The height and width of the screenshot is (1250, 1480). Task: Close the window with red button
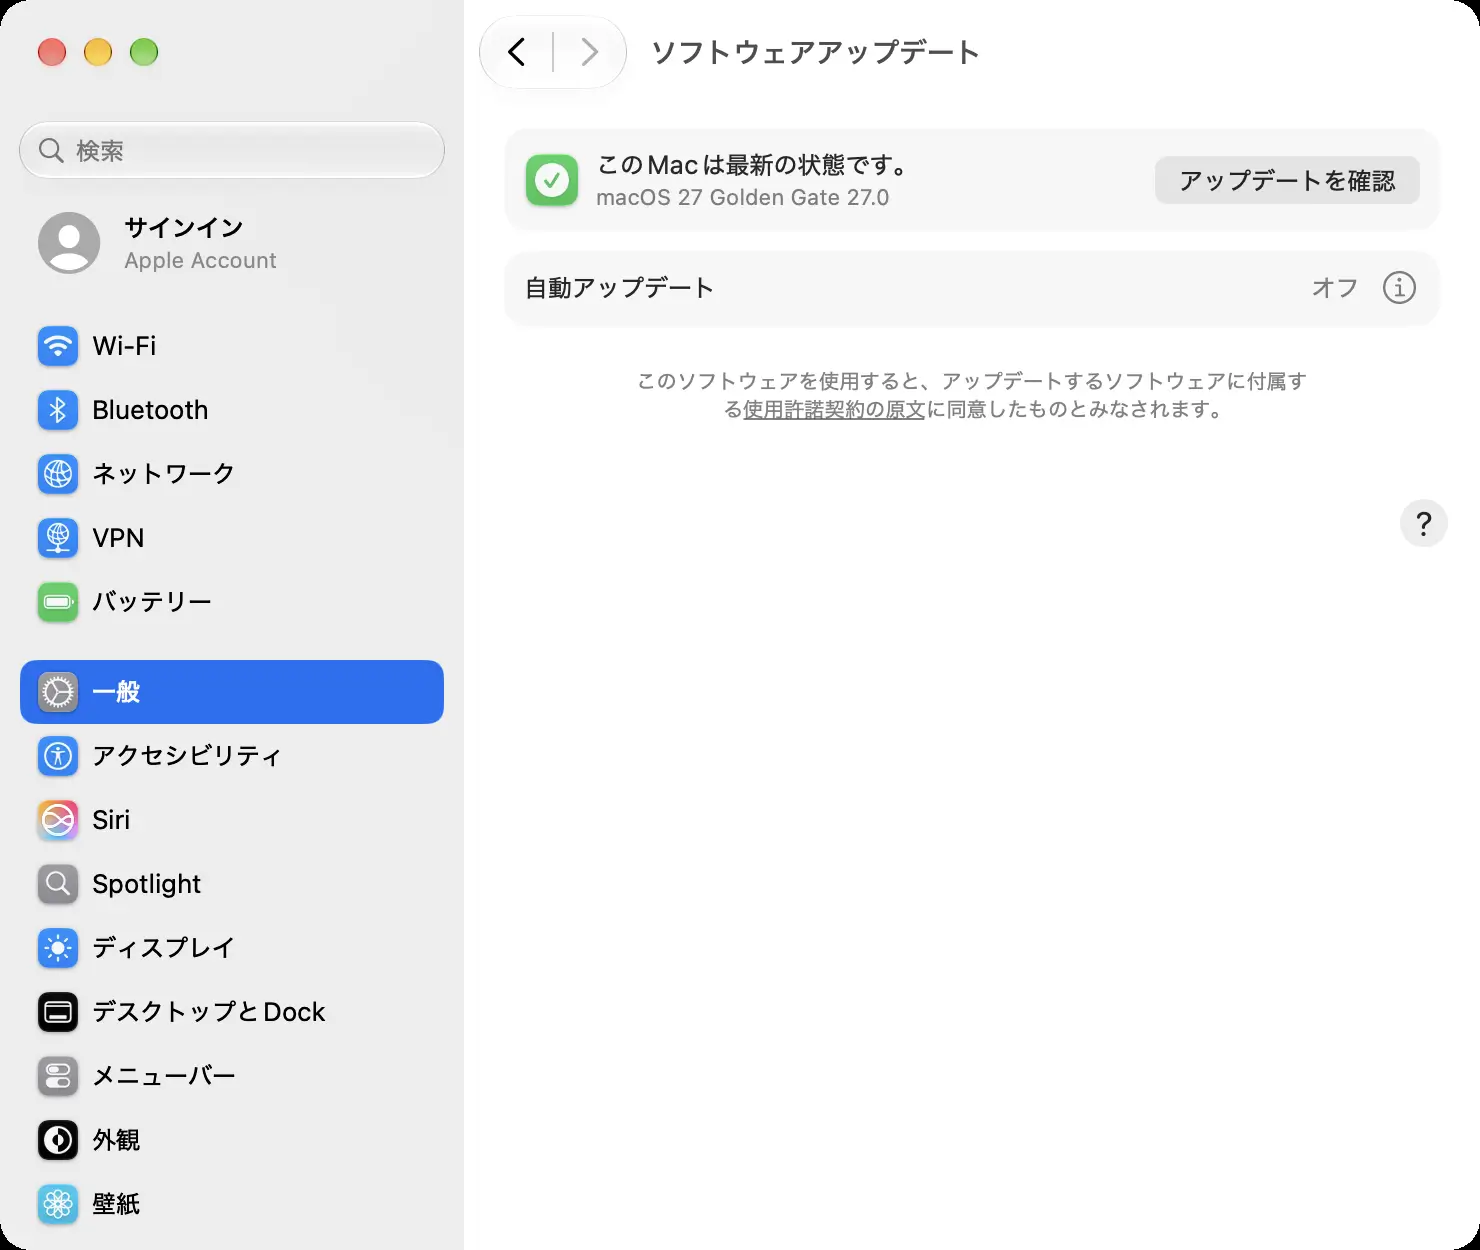[x=52, y=52]
